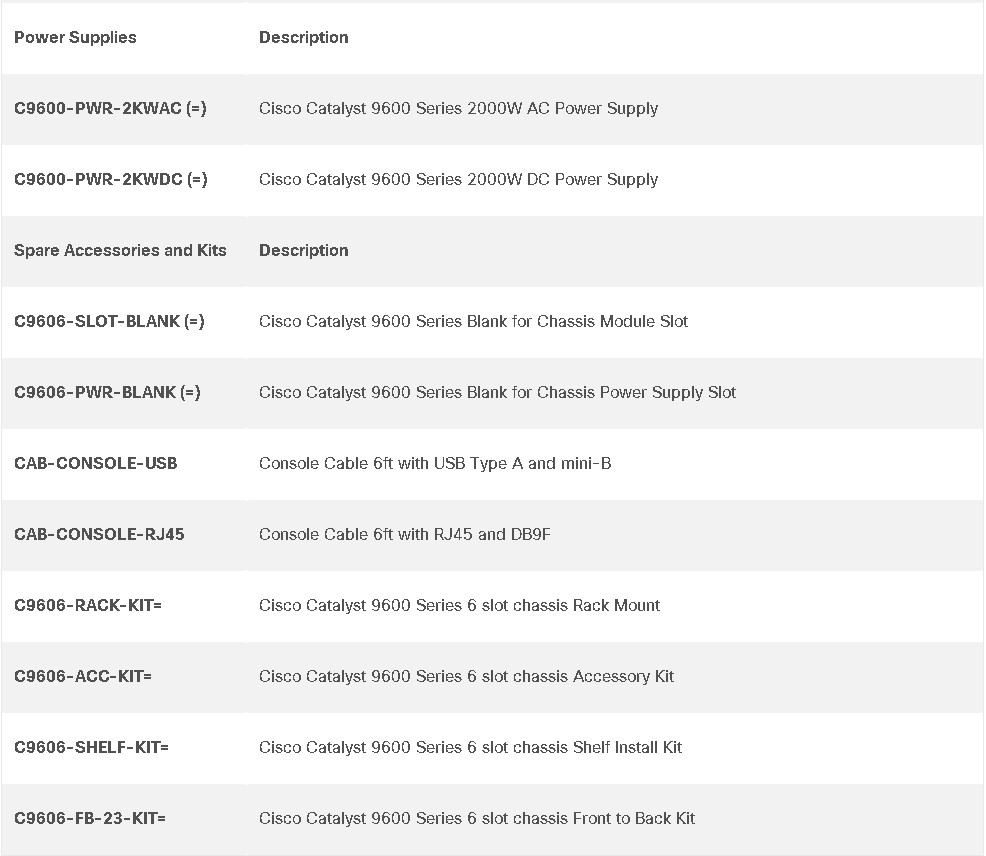Select the C9600-PWR-2KWAC (=) part number

coord(110,108)
